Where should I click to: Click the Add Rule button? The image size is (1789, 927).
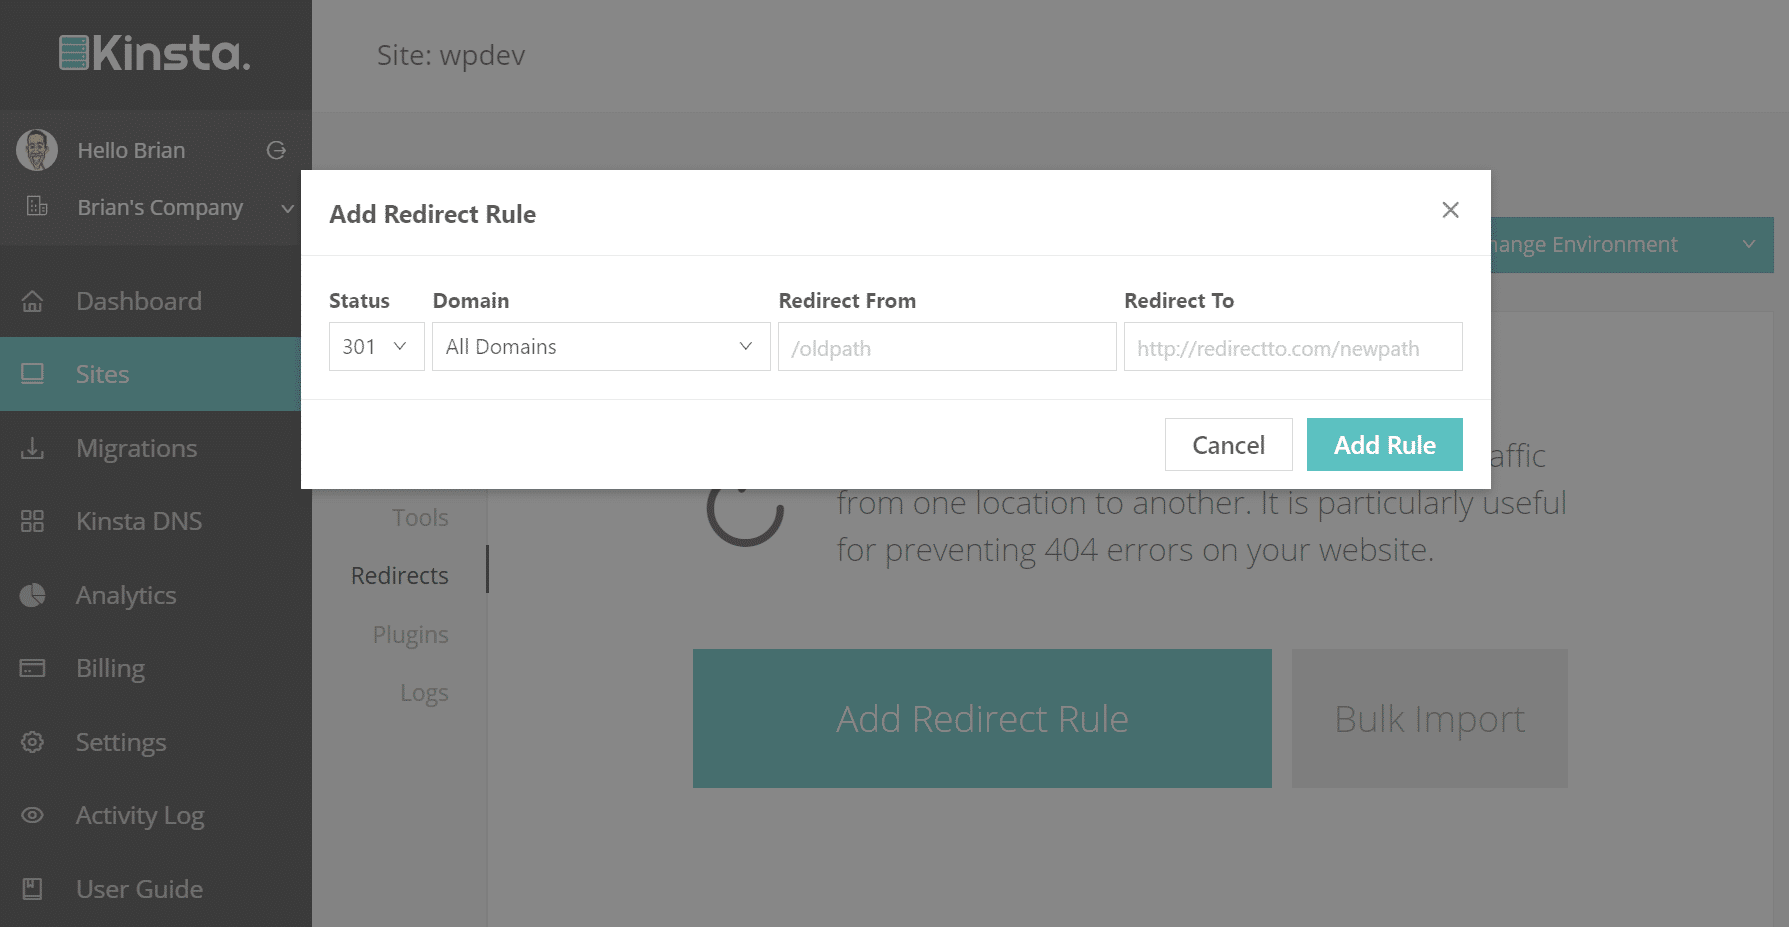coord(1384,444)
